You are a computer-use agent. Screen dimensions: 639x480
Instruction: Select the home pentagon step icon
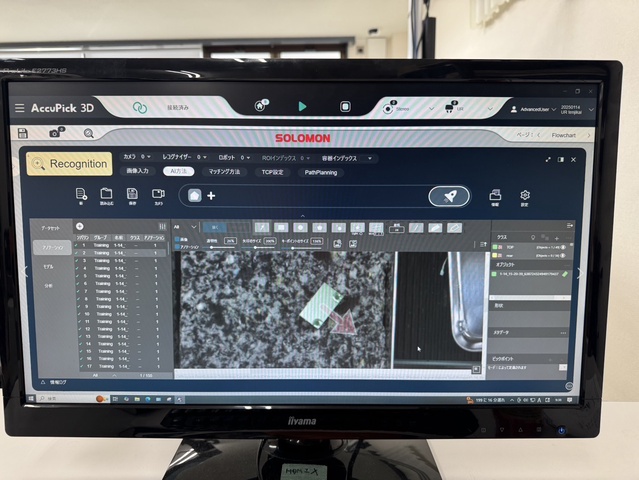[194, 196]
